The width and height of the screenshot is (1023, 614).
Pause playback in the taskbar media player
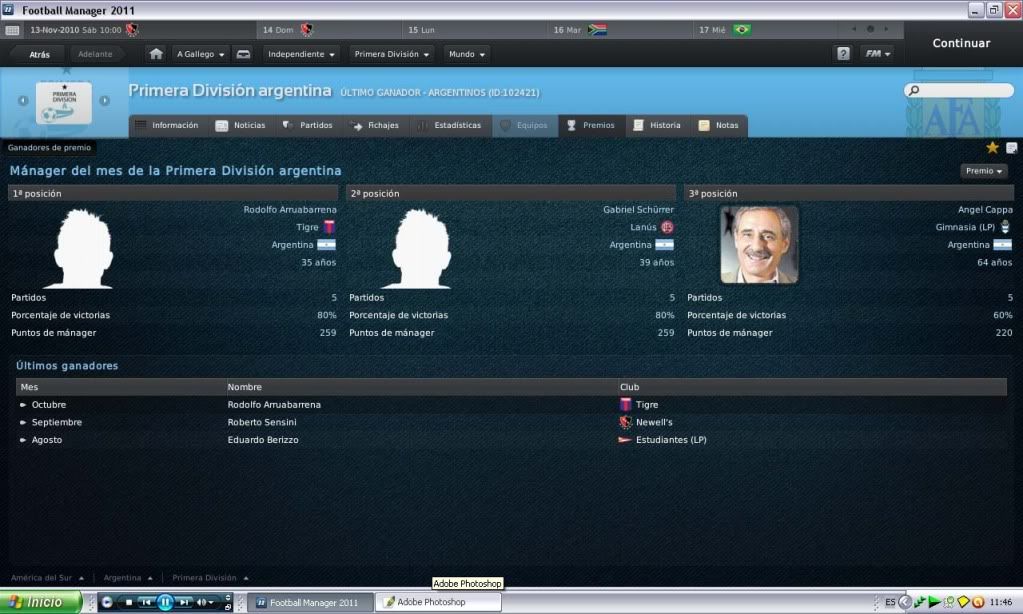(165, 602)
